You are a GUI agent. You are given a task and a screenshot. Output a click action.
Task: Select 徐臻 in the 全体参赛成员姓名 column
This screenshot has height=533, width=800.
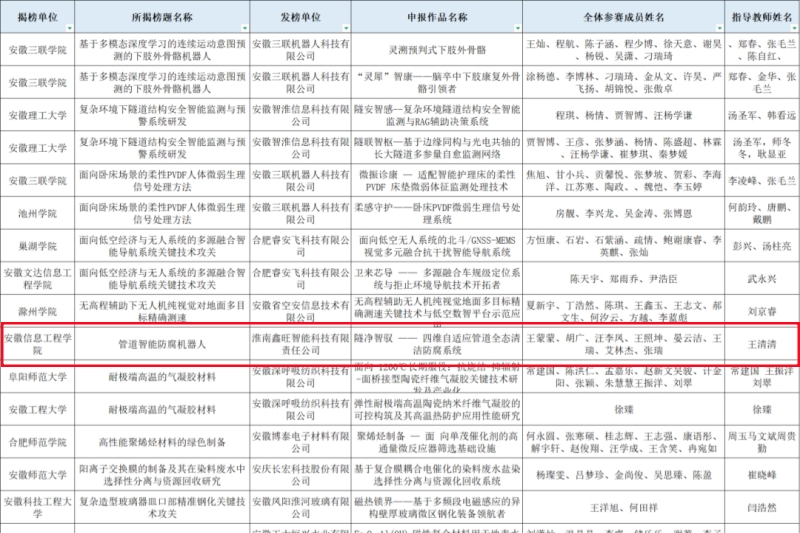pyautogui.click(x=623, y=409)
